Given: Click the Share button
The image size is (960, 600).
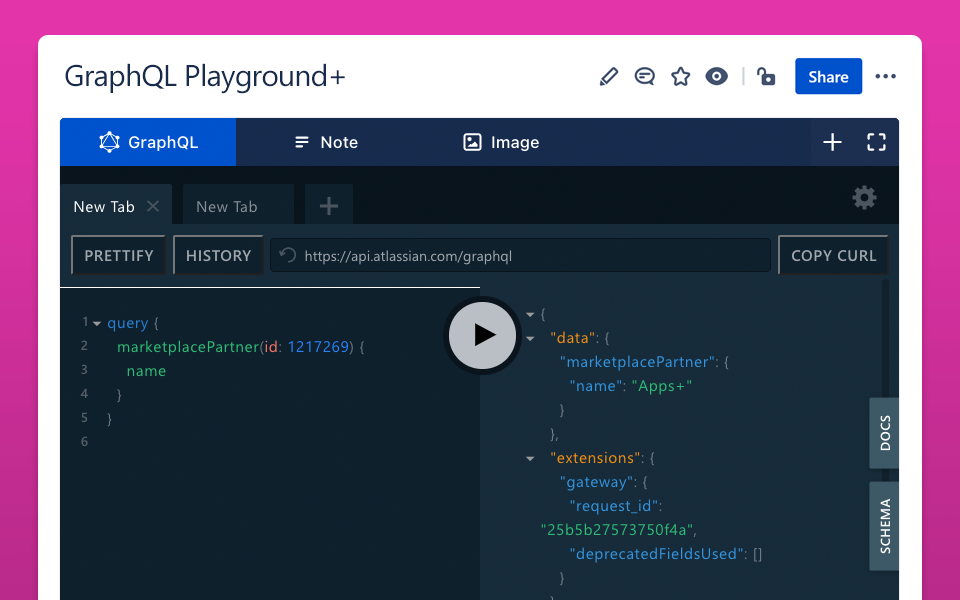Looking at the screenshot, I should [x=828, y=77].
